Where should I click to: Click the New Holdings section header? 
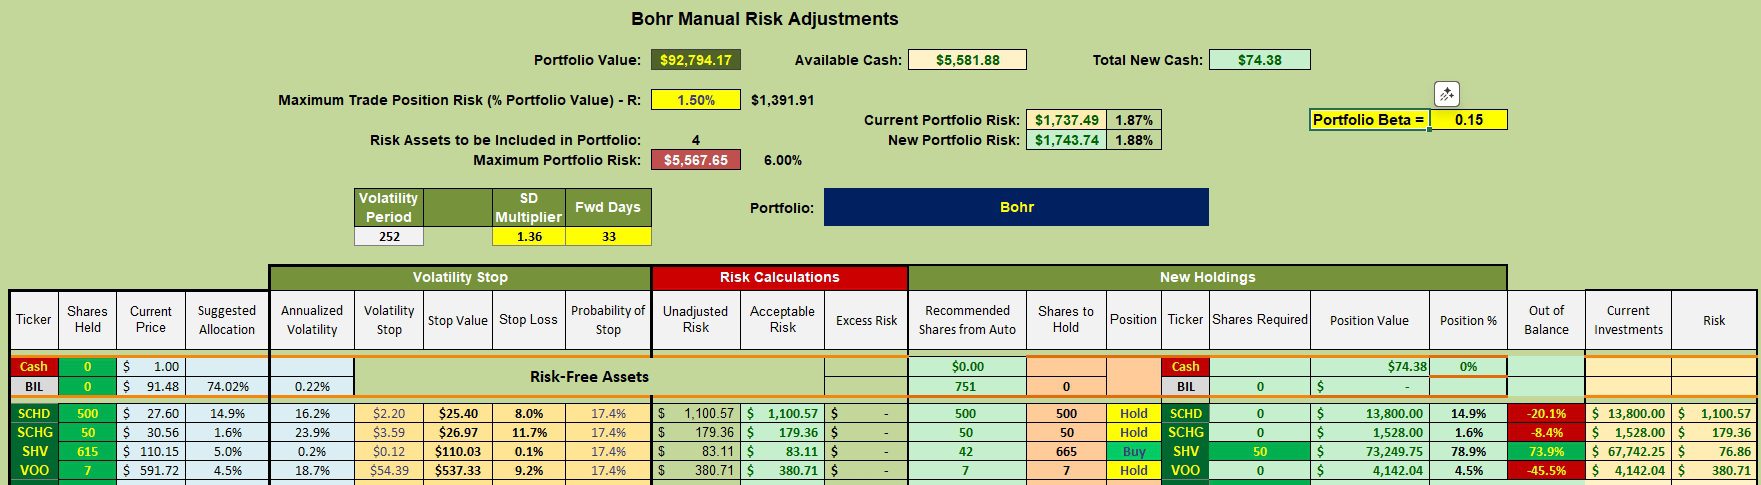pyautogui.click(x=1207, y=277)
